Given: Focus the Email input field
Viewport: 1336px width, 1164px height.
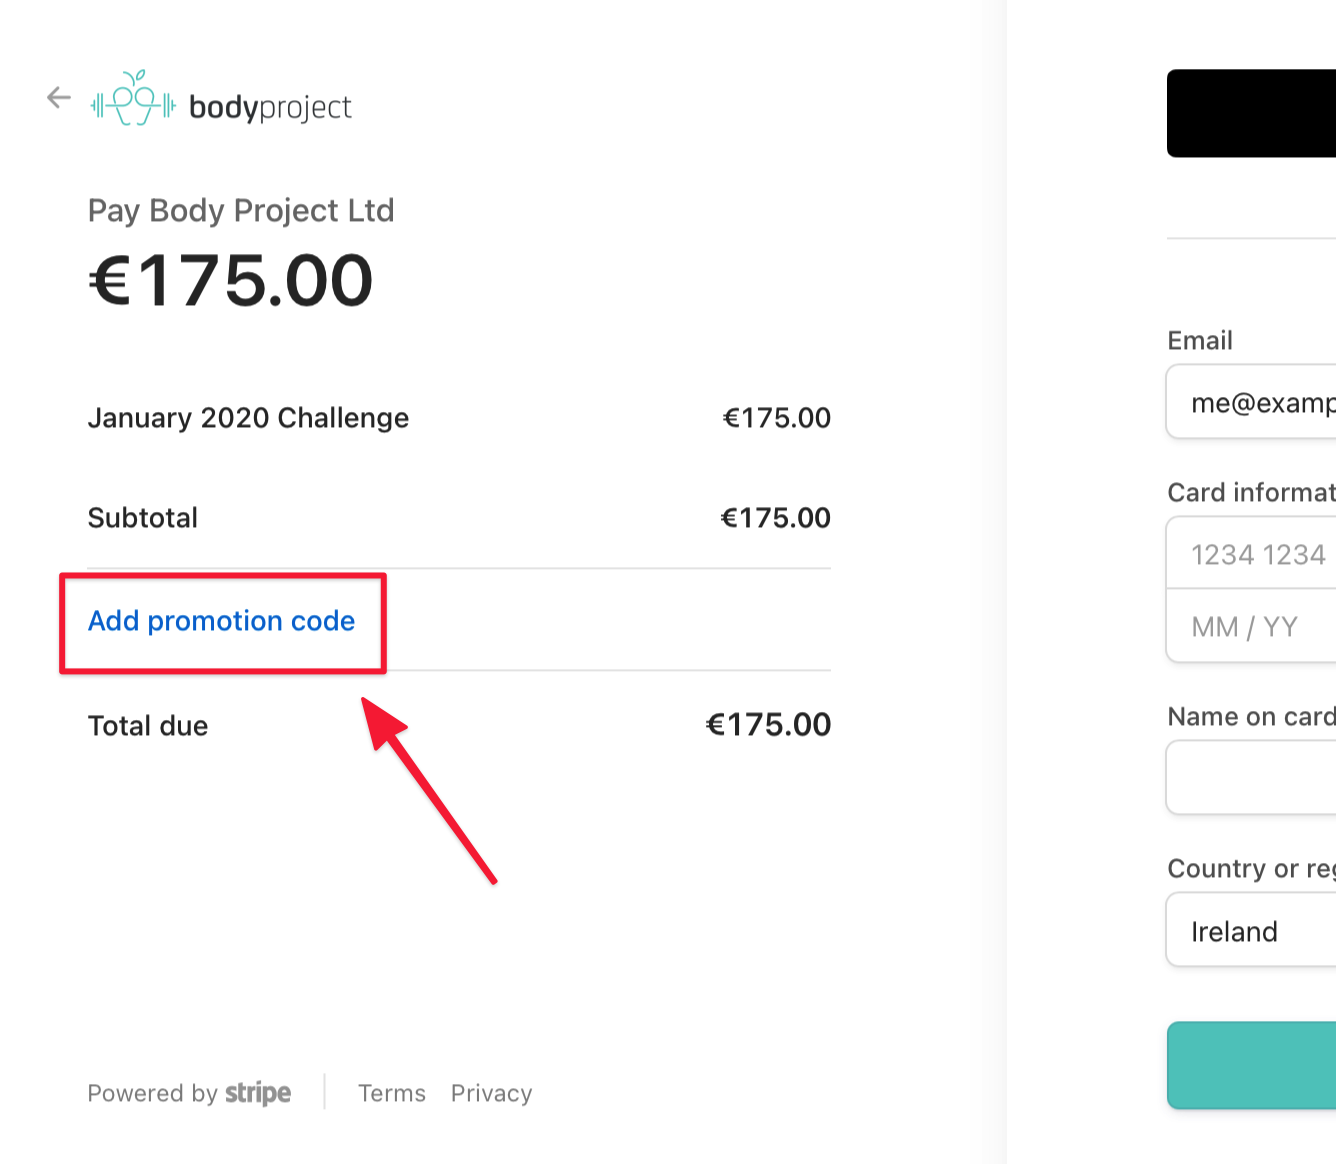Looking at the screenshot, I should click(x=1251, y=402).
